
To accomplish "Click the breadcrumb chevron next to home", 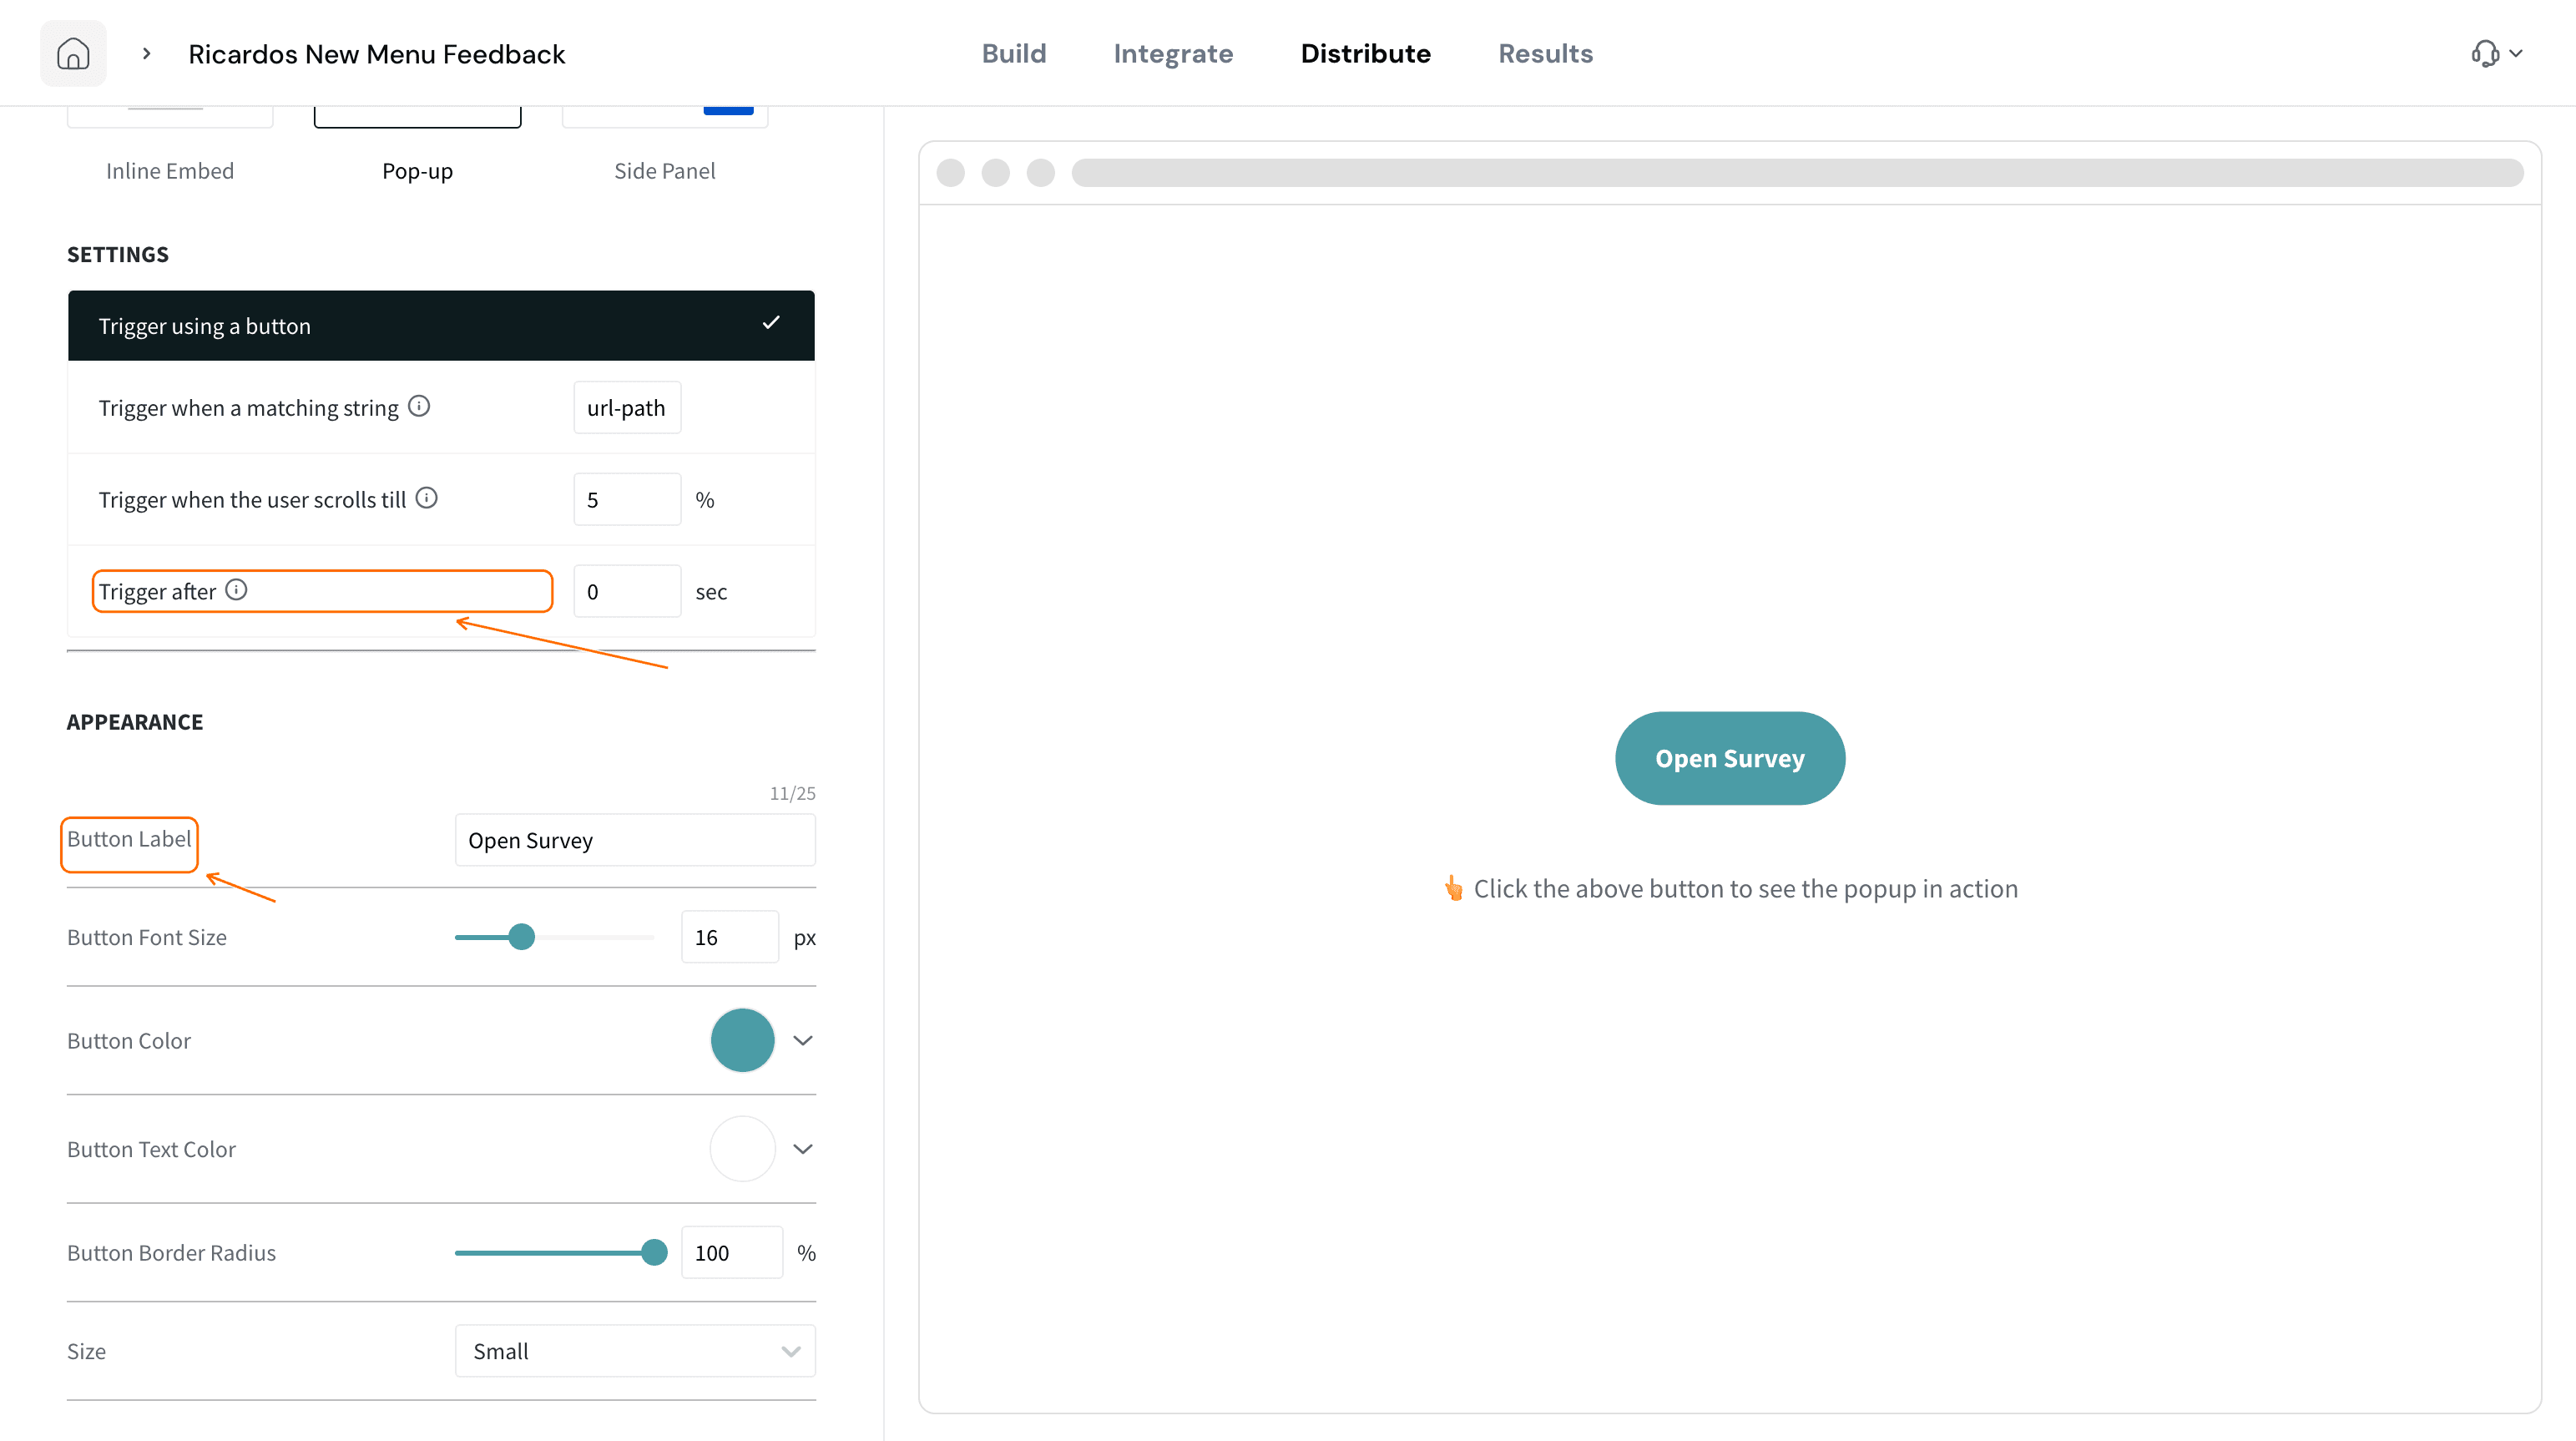I will [146, 53].
